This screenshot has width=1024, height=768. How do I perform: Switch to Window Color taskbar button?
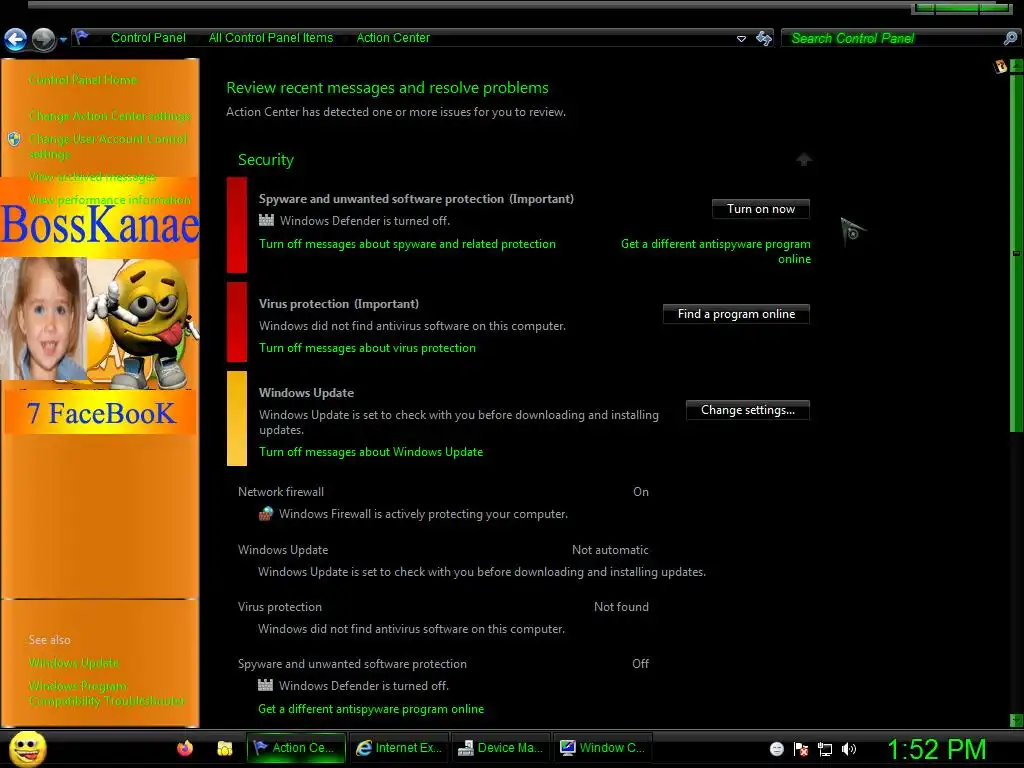(603, 748)
